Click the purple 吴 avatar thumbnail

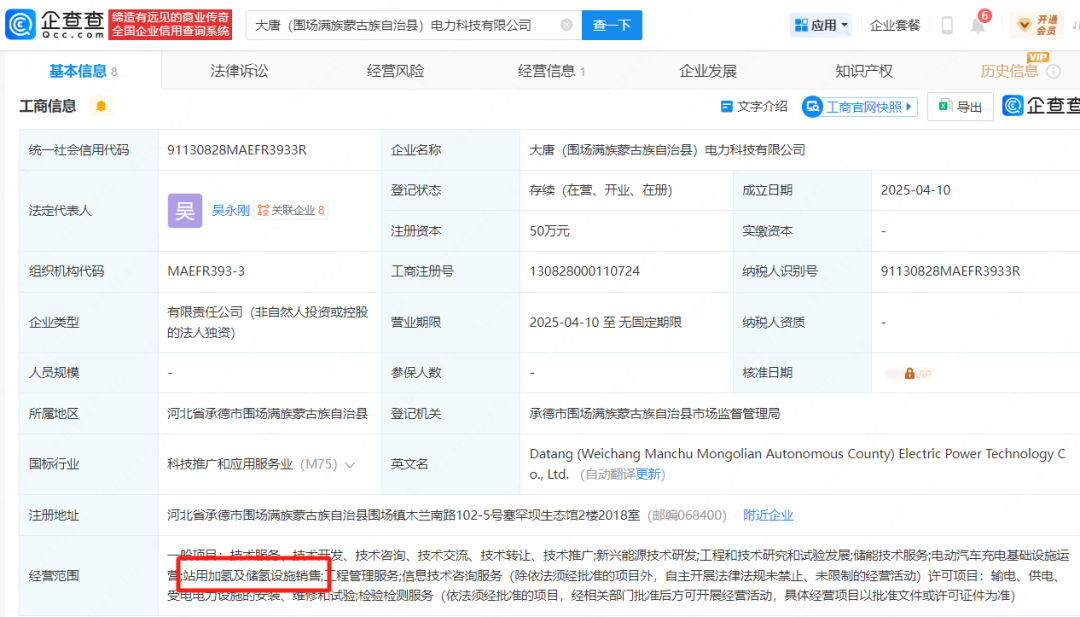[185, 211]
